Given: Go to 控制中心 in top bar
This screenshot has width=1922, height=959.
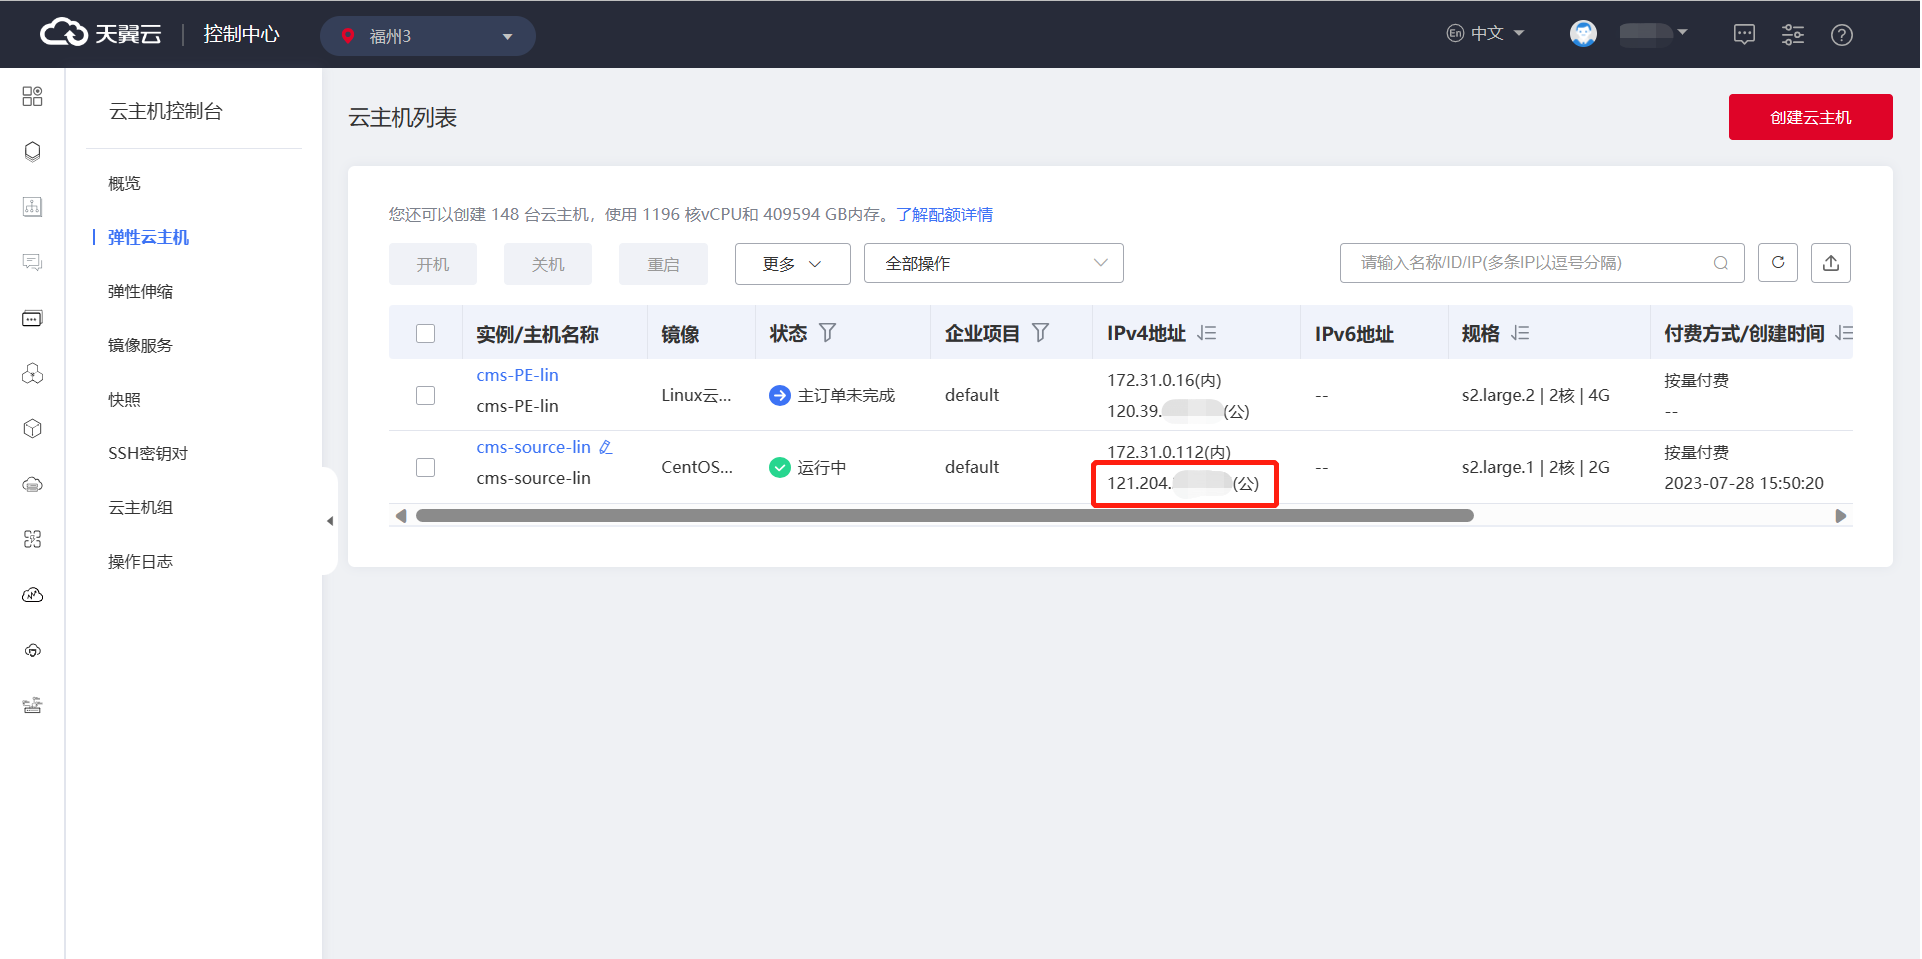Looking at the screenshot, I should tap(242, 34).
